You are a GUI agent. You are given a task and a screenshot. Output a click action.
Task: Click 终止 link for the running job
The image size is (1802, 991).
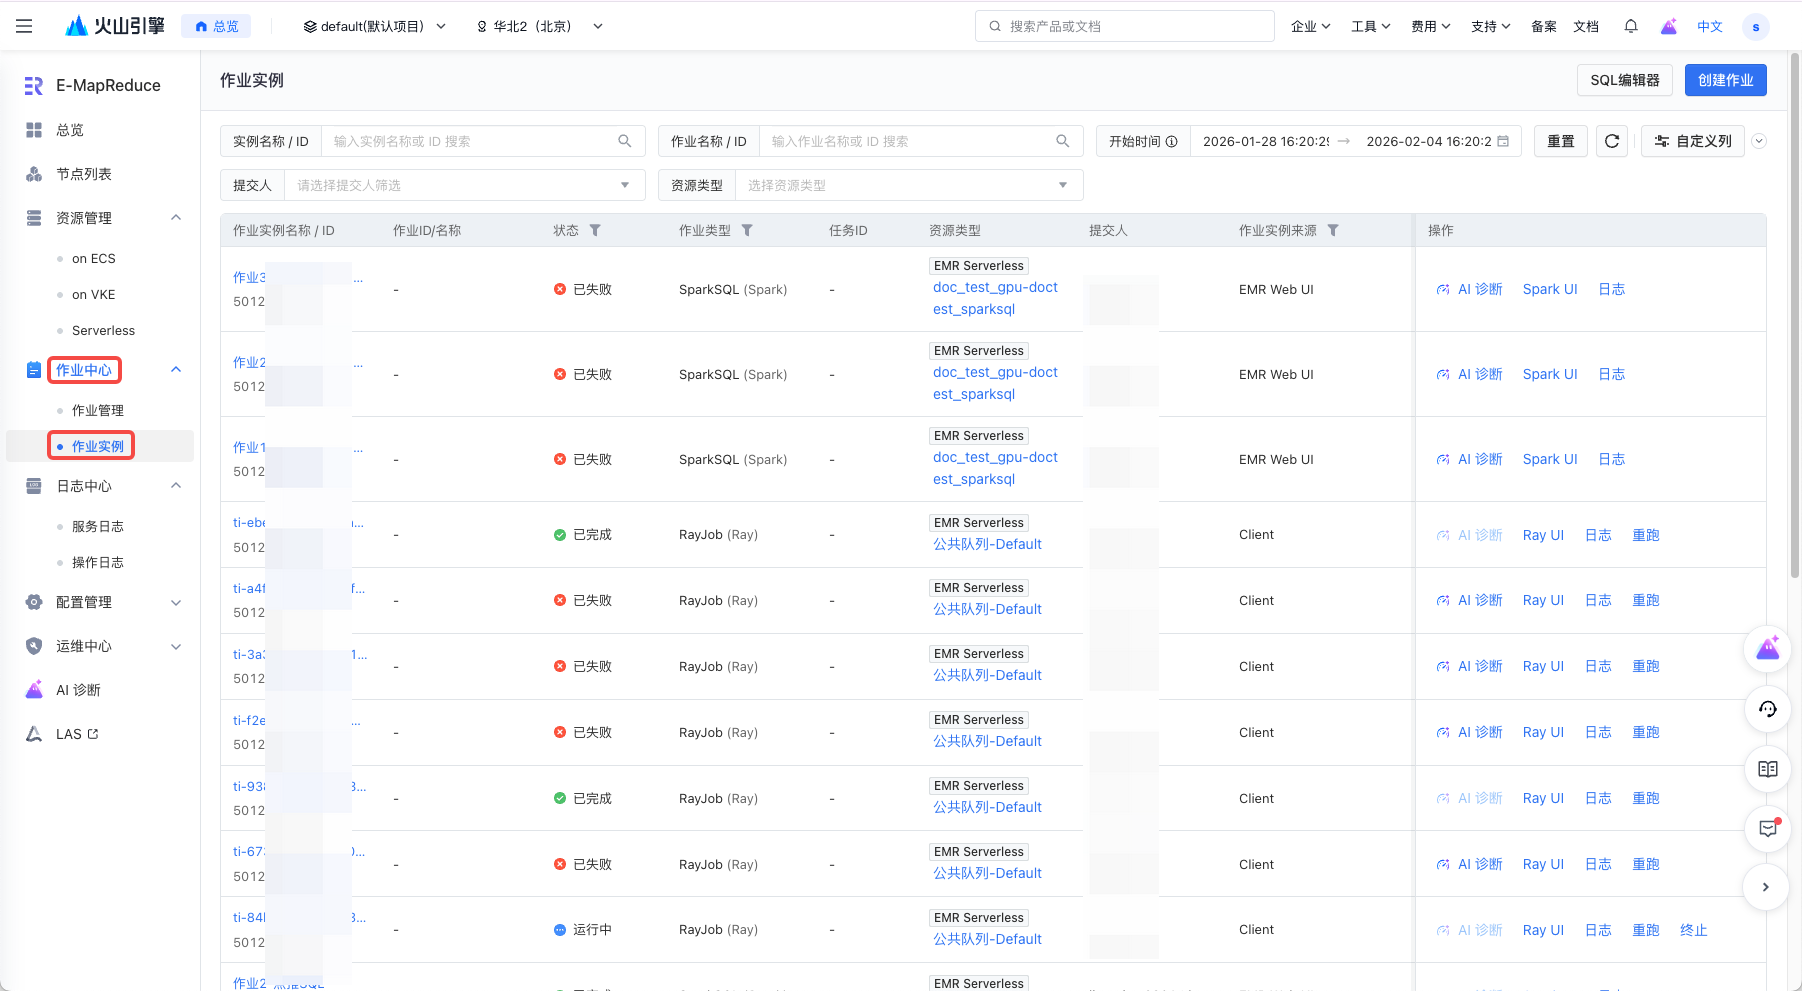pyautogui.click(x=1693, y=930)
